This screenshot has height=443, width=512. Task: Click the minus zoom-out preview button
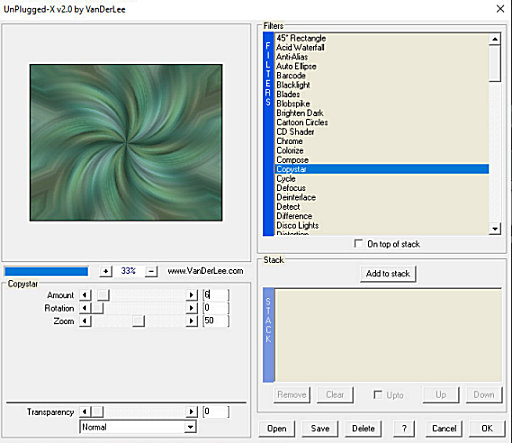[151, 271]
